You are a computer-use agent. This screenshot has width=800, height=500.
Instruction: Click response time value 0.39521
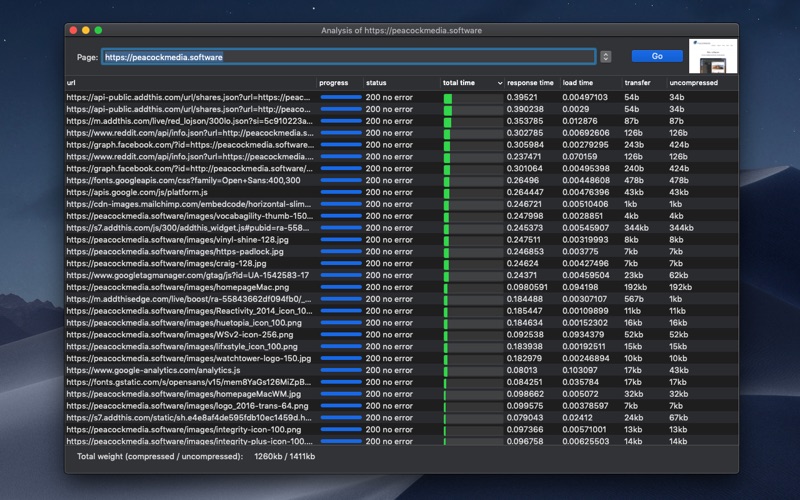(522, 97)
